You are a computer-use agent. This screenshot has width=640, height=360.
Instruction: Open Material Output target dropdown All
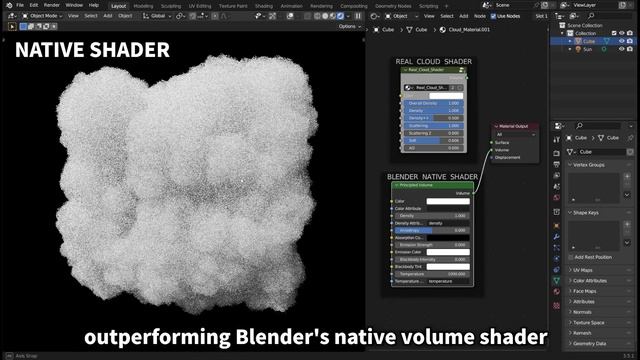pos(516,134)
